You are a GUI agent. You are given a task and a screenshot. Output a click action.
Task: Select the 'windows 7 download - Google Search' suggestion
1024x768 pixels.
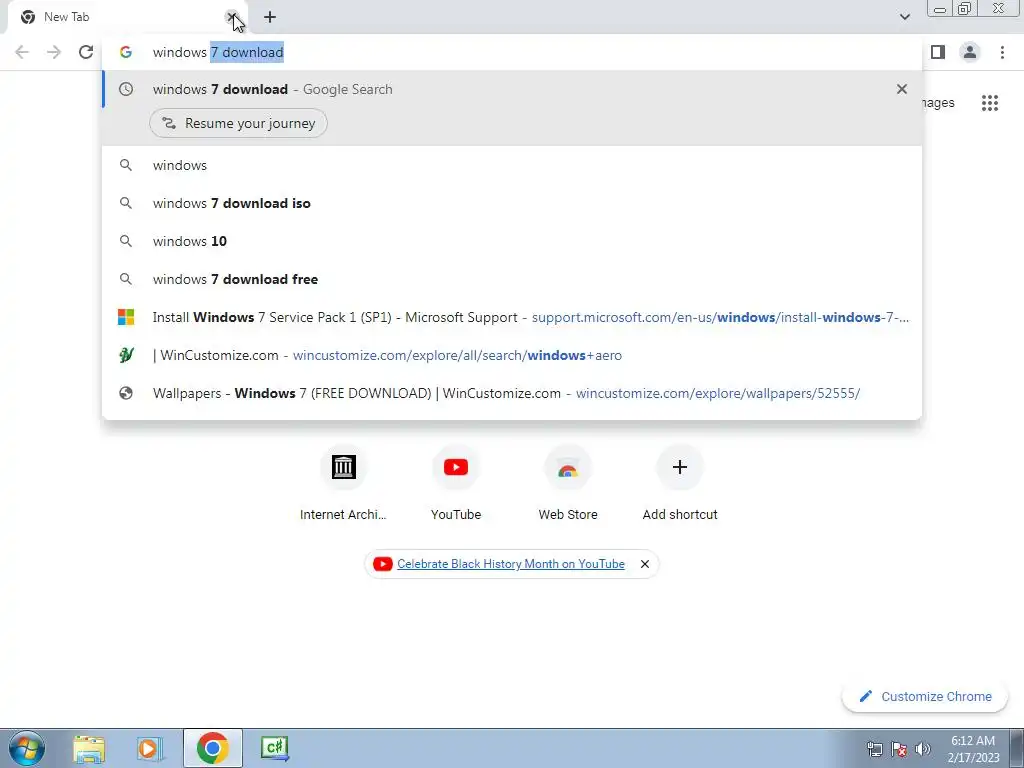tap(512, 89)
